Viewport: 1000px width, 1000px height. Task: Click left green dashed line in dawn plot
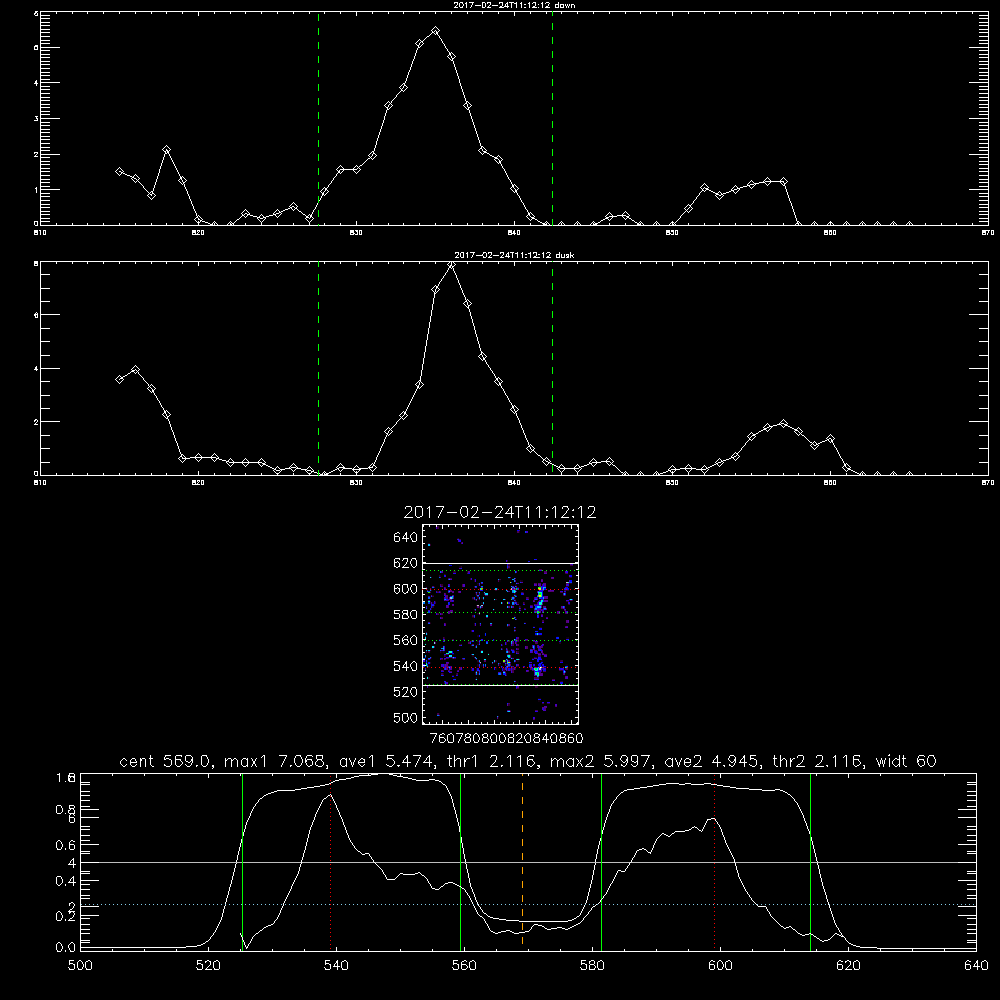(318, 118)
